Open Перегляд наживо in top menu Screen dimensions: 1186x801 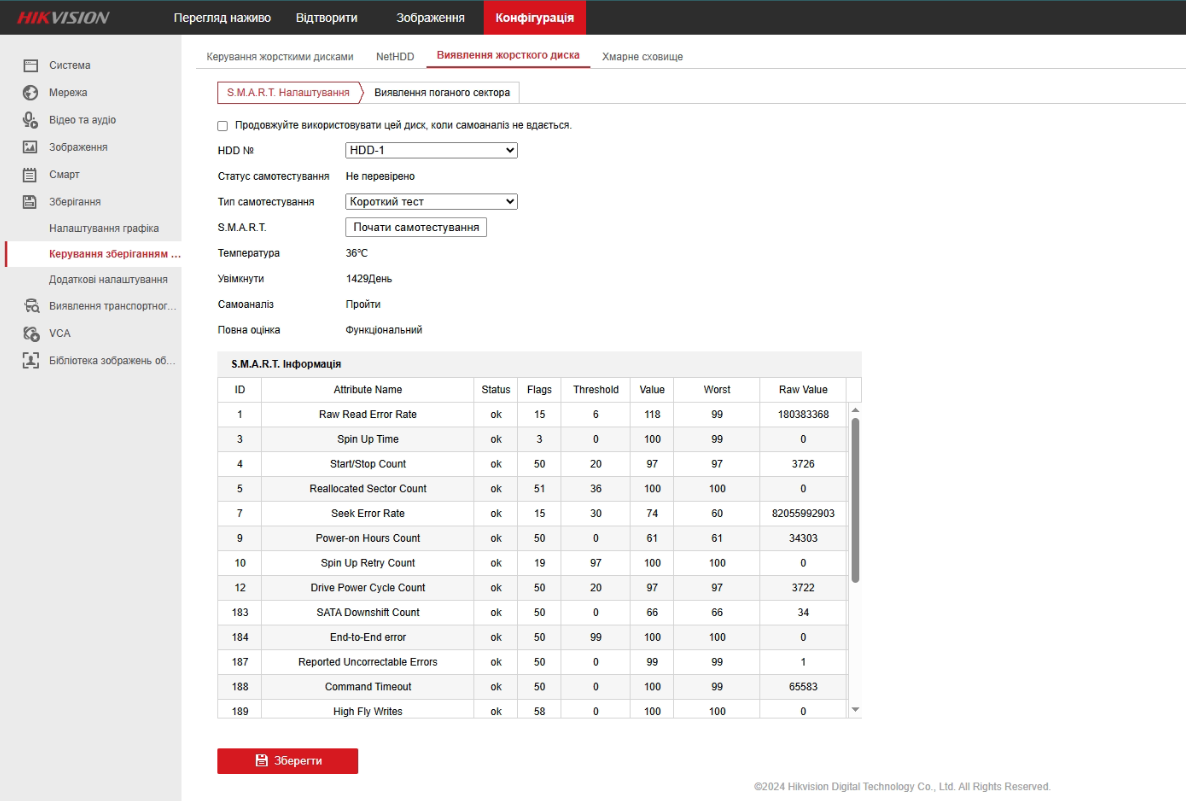(x=222, y=18)
